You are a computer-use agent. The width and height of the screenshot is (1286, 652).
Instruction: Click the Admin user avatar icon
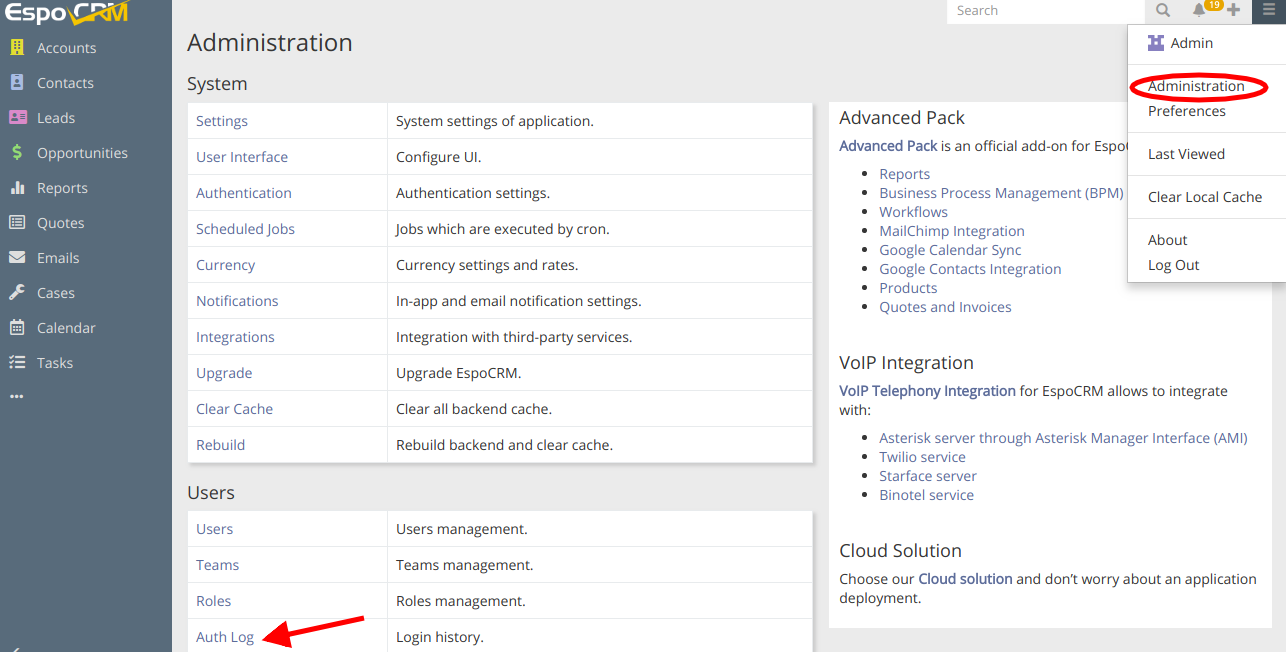coord(1156,42)
